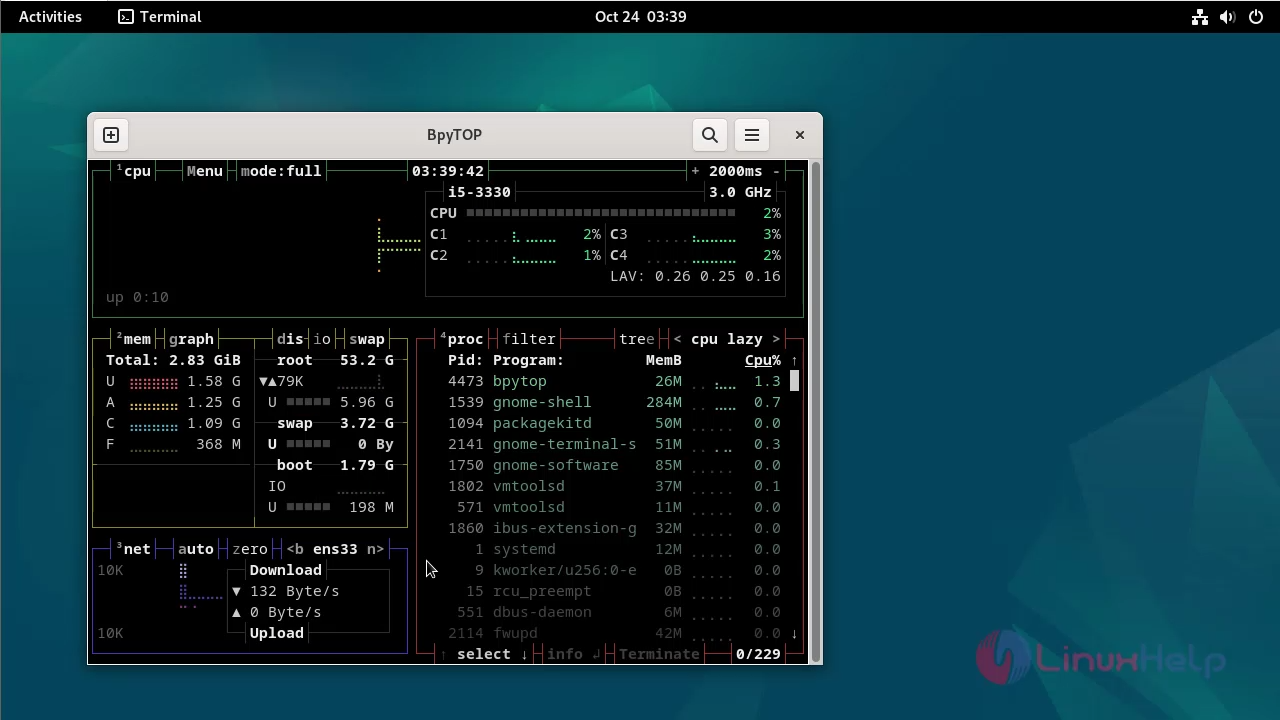Toggle cpu lazy sorting option
Viewport: 1280px width, 720px height.
[727, 339]
